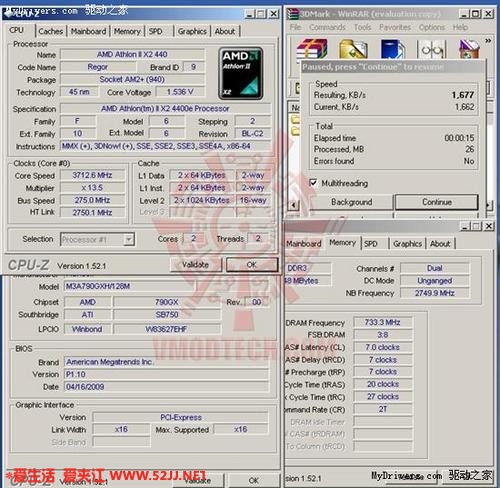
Task: Click the Chipset value 790GX
Action: [167, 302]
